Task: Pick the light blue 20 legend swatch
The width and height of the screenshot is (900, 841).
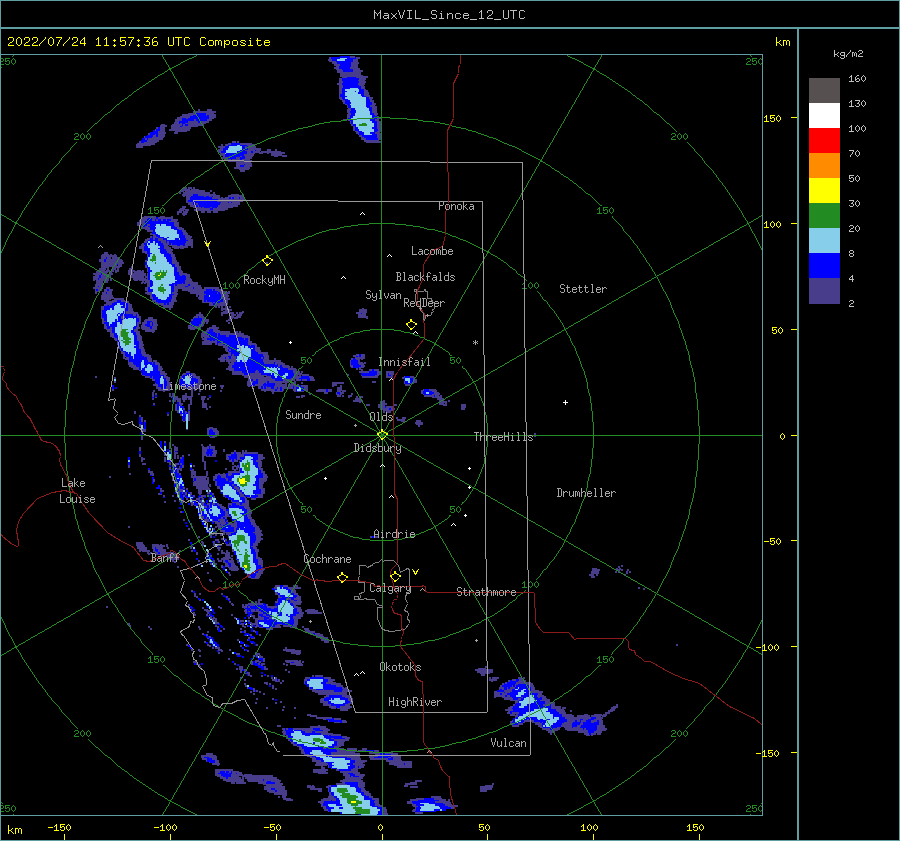Action: pos(824,241)
